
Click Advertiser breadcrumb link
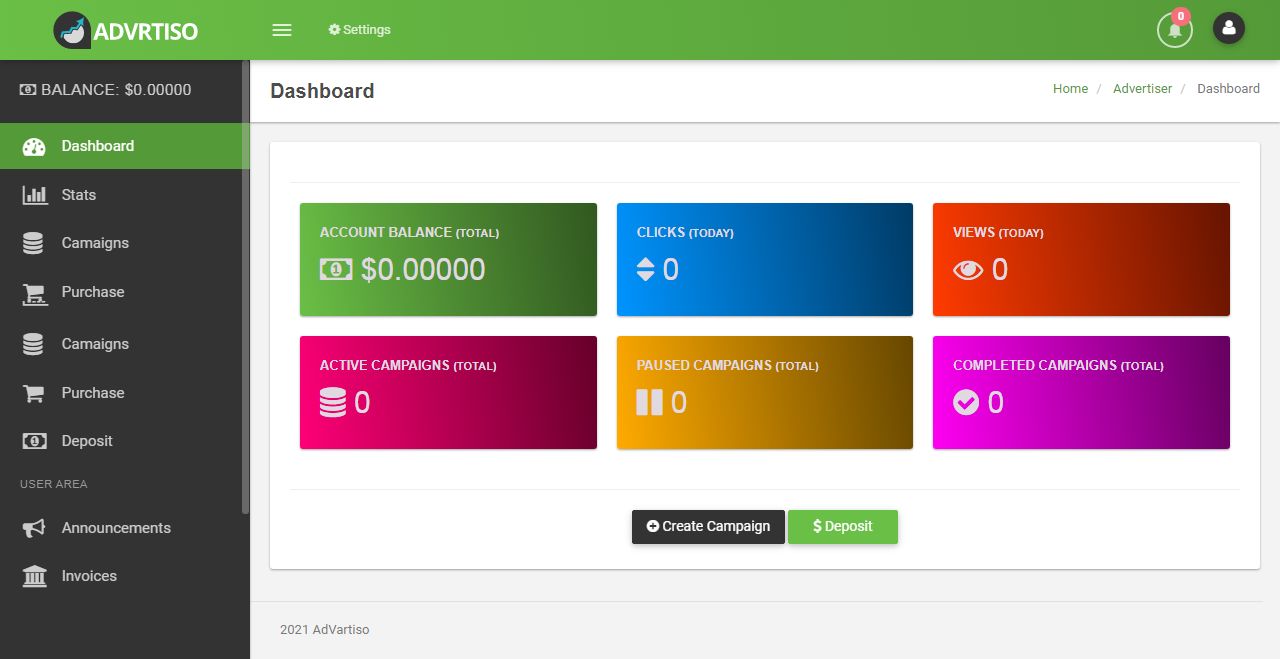point(1142,89)
